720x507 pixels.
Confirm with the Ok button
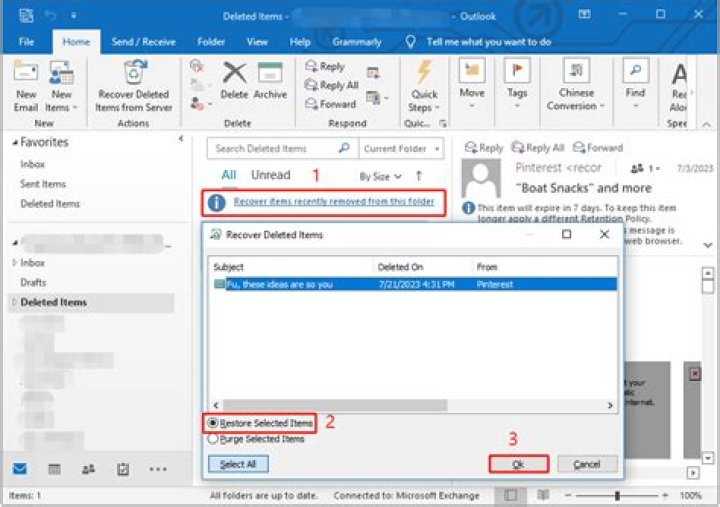(x=518, y=464)
